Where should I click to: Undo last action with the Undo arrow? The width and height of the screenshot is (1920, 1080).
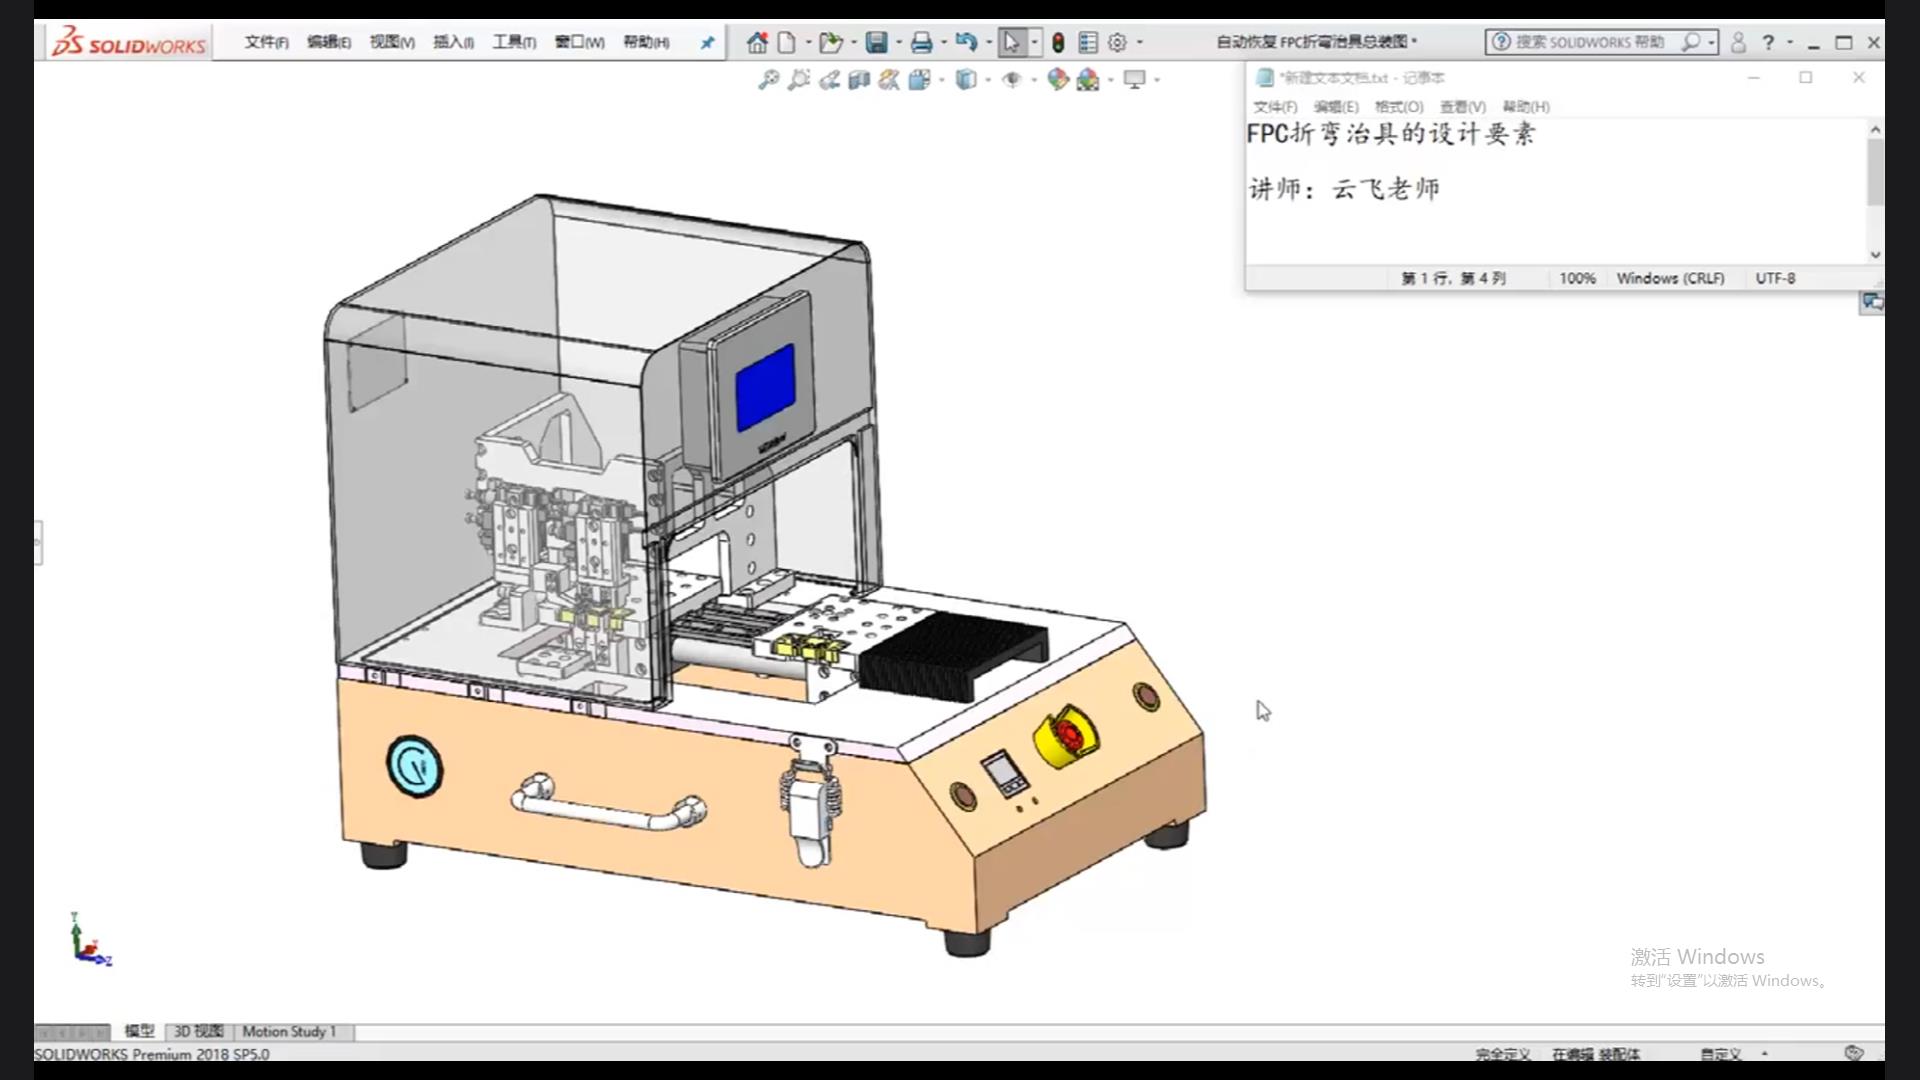pos(966,42)
